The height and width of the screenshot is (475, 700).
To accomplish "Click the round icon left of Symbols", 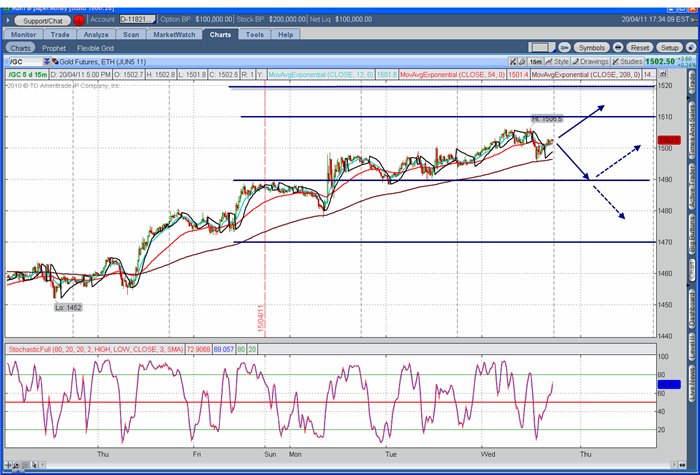I will 564,47.
